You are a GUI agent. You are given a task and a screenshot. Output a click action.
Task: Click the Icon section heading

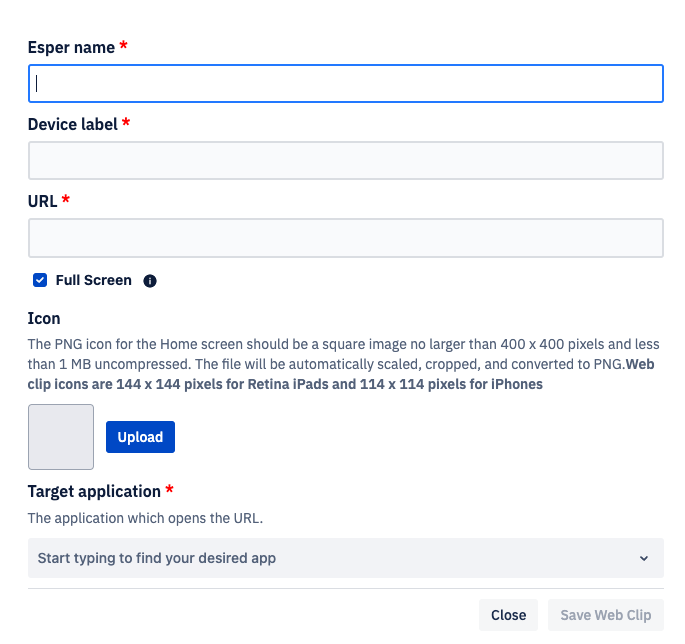coord(44,319)
